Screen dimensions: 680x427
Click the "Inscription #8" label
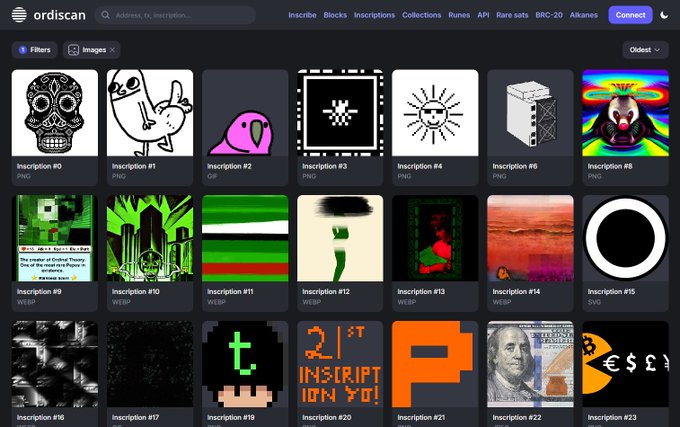[x=610, y=166]
